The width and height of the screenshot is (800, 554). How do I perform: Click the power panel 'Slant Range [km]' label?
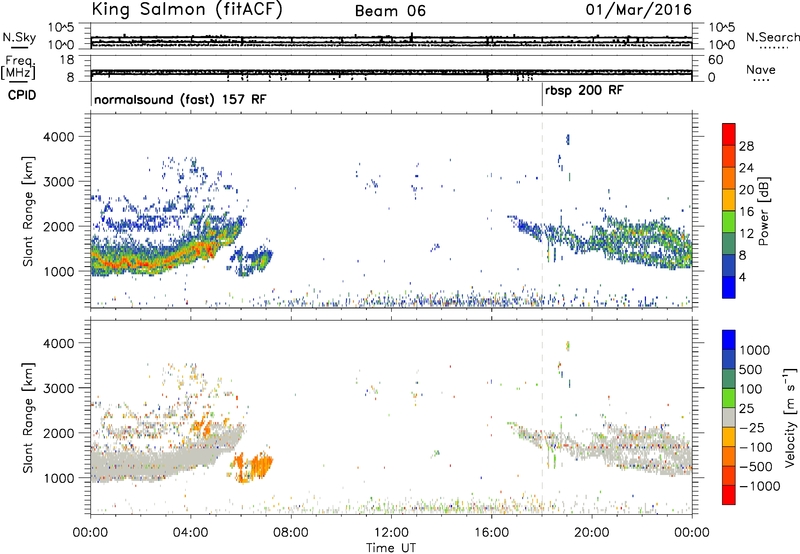[29, 211]
